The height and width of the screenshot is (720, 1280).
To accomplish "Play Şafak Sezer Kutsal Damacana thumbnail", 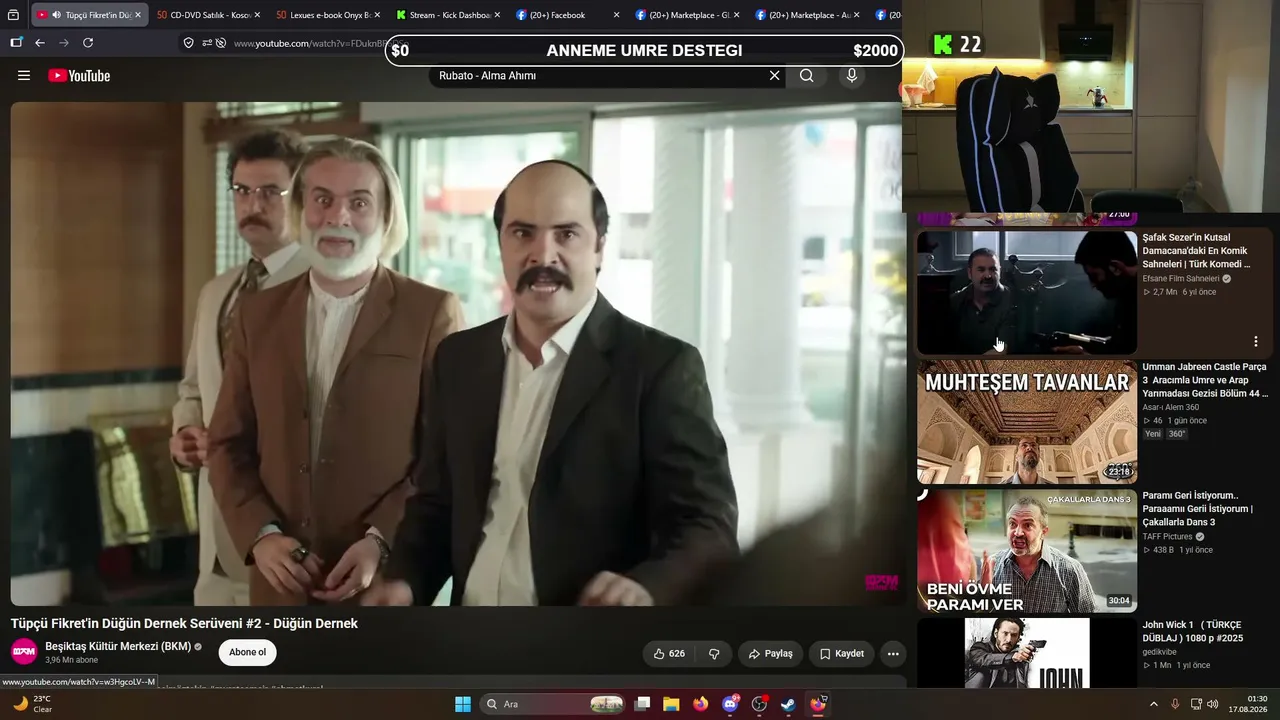I will point(1027,293).
